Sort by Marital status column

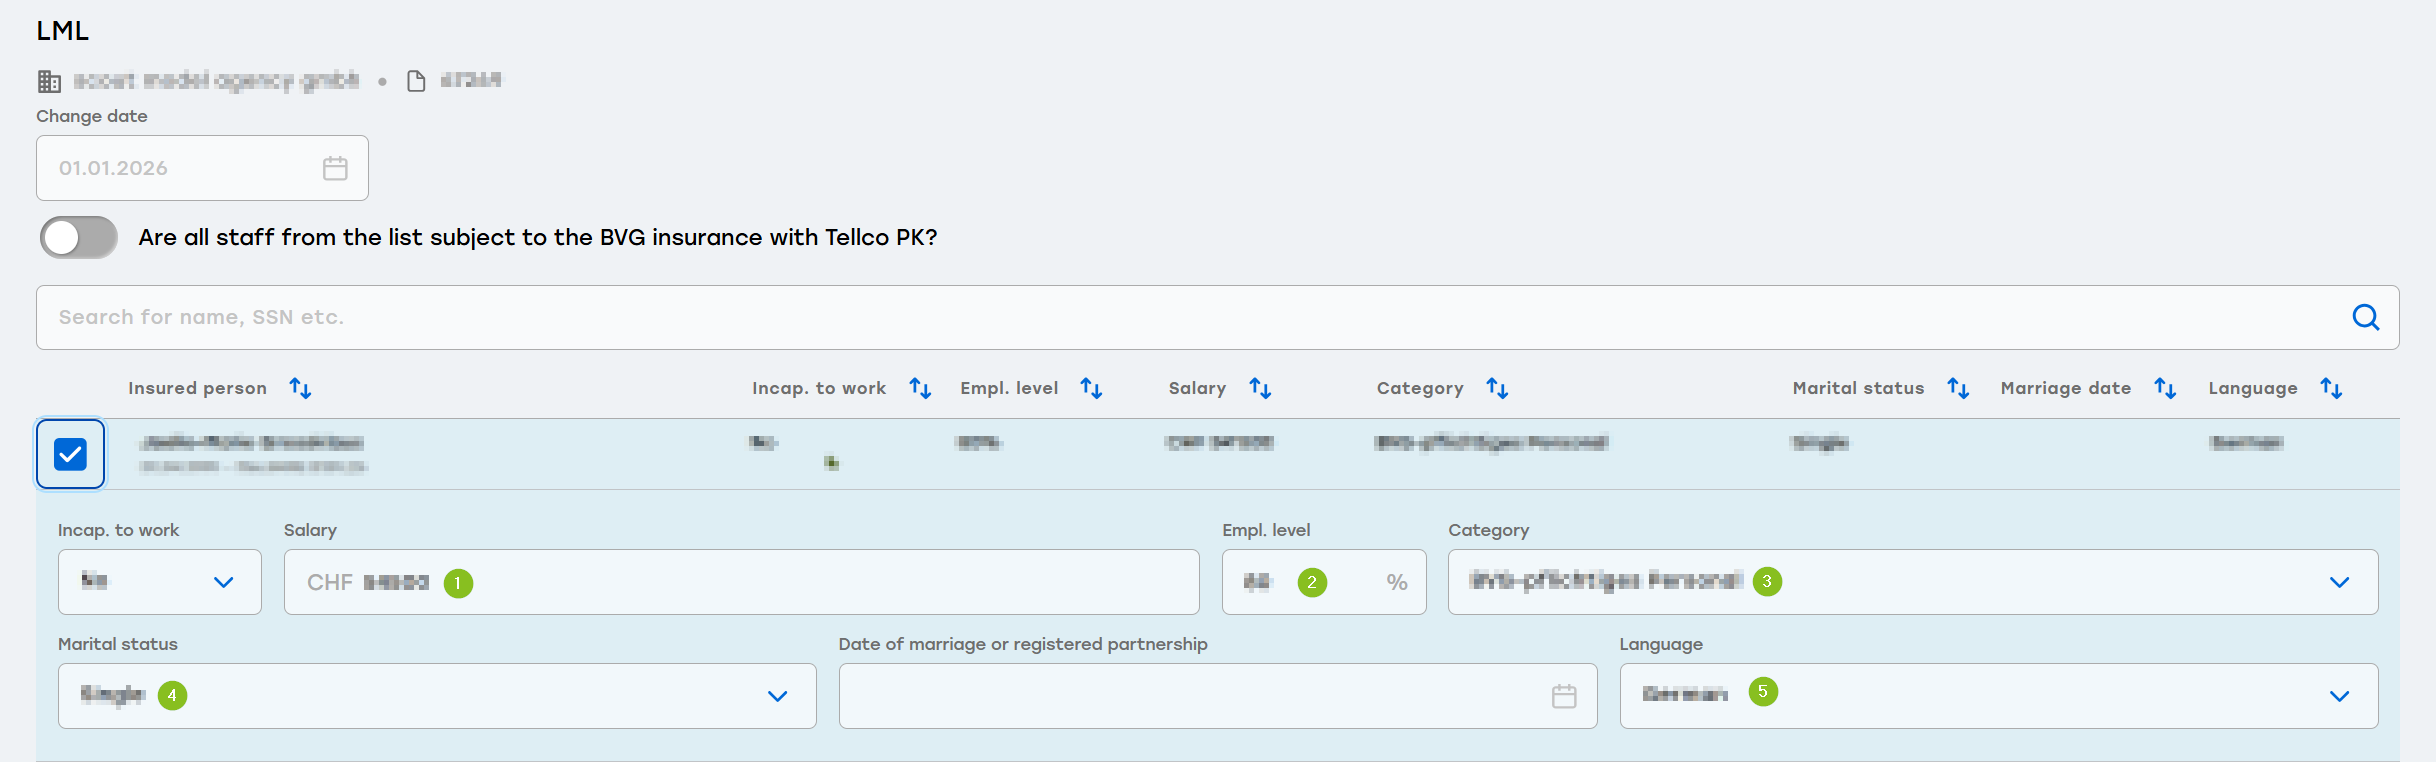pyautogui.click(x=1958, y=388)
